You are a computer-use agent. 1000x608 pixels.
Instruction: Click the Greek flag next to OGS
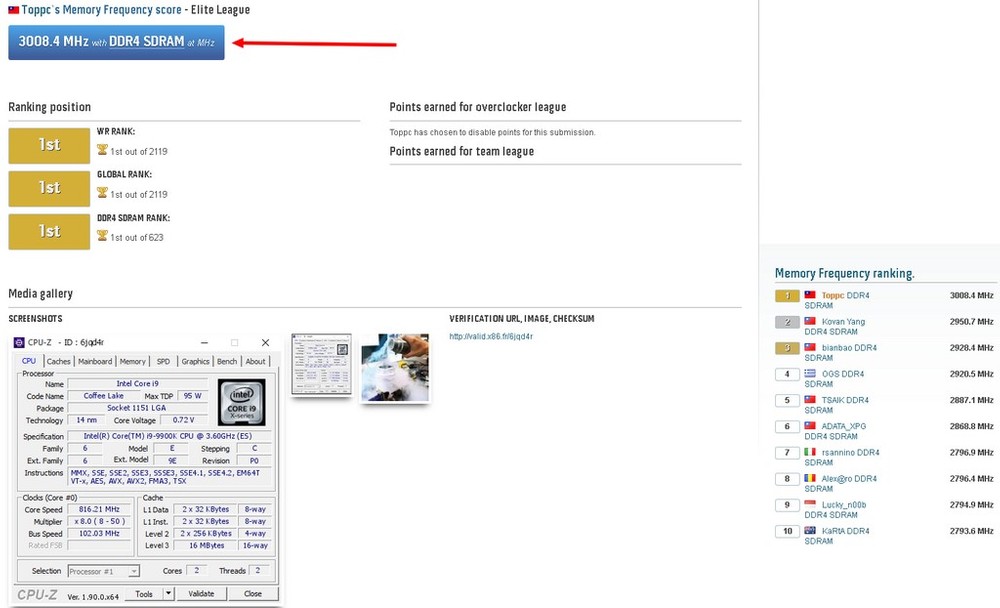coord(811,374)
